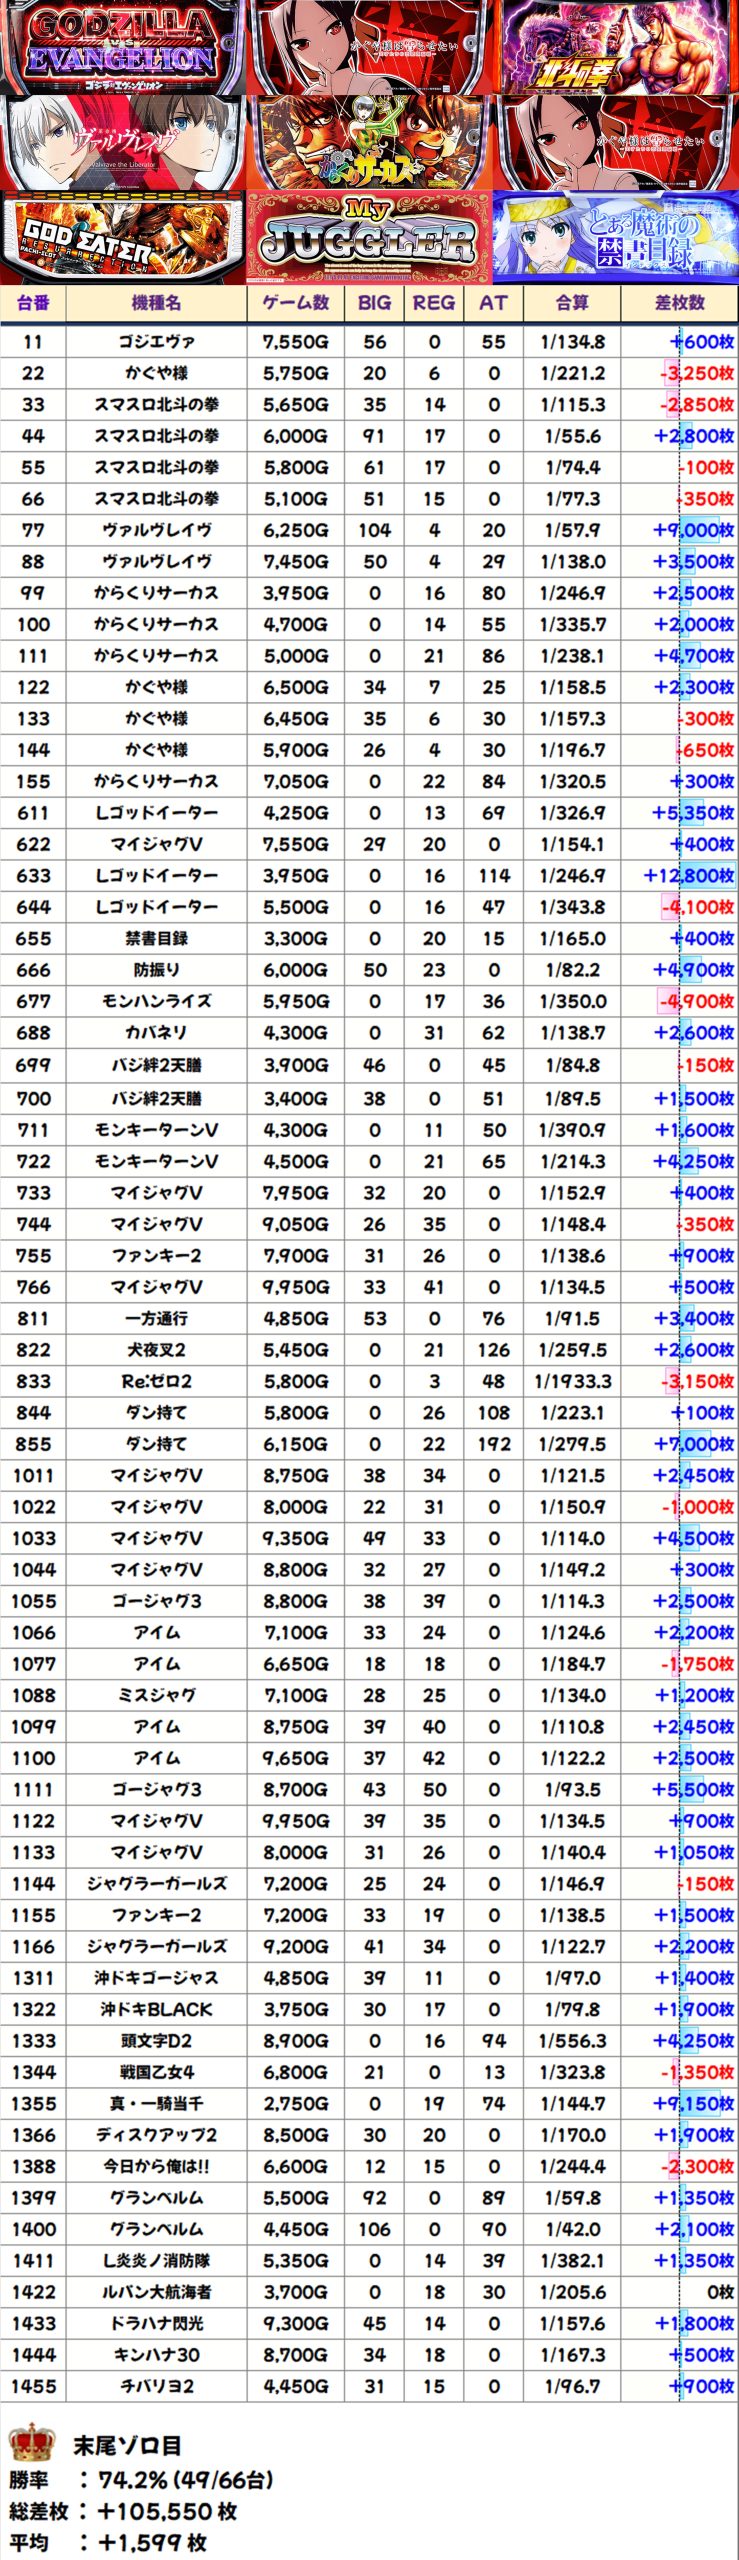This screenshot has height=2560, width=739.
Task: Sort by the 台番 column header
Action: (33, 303)
